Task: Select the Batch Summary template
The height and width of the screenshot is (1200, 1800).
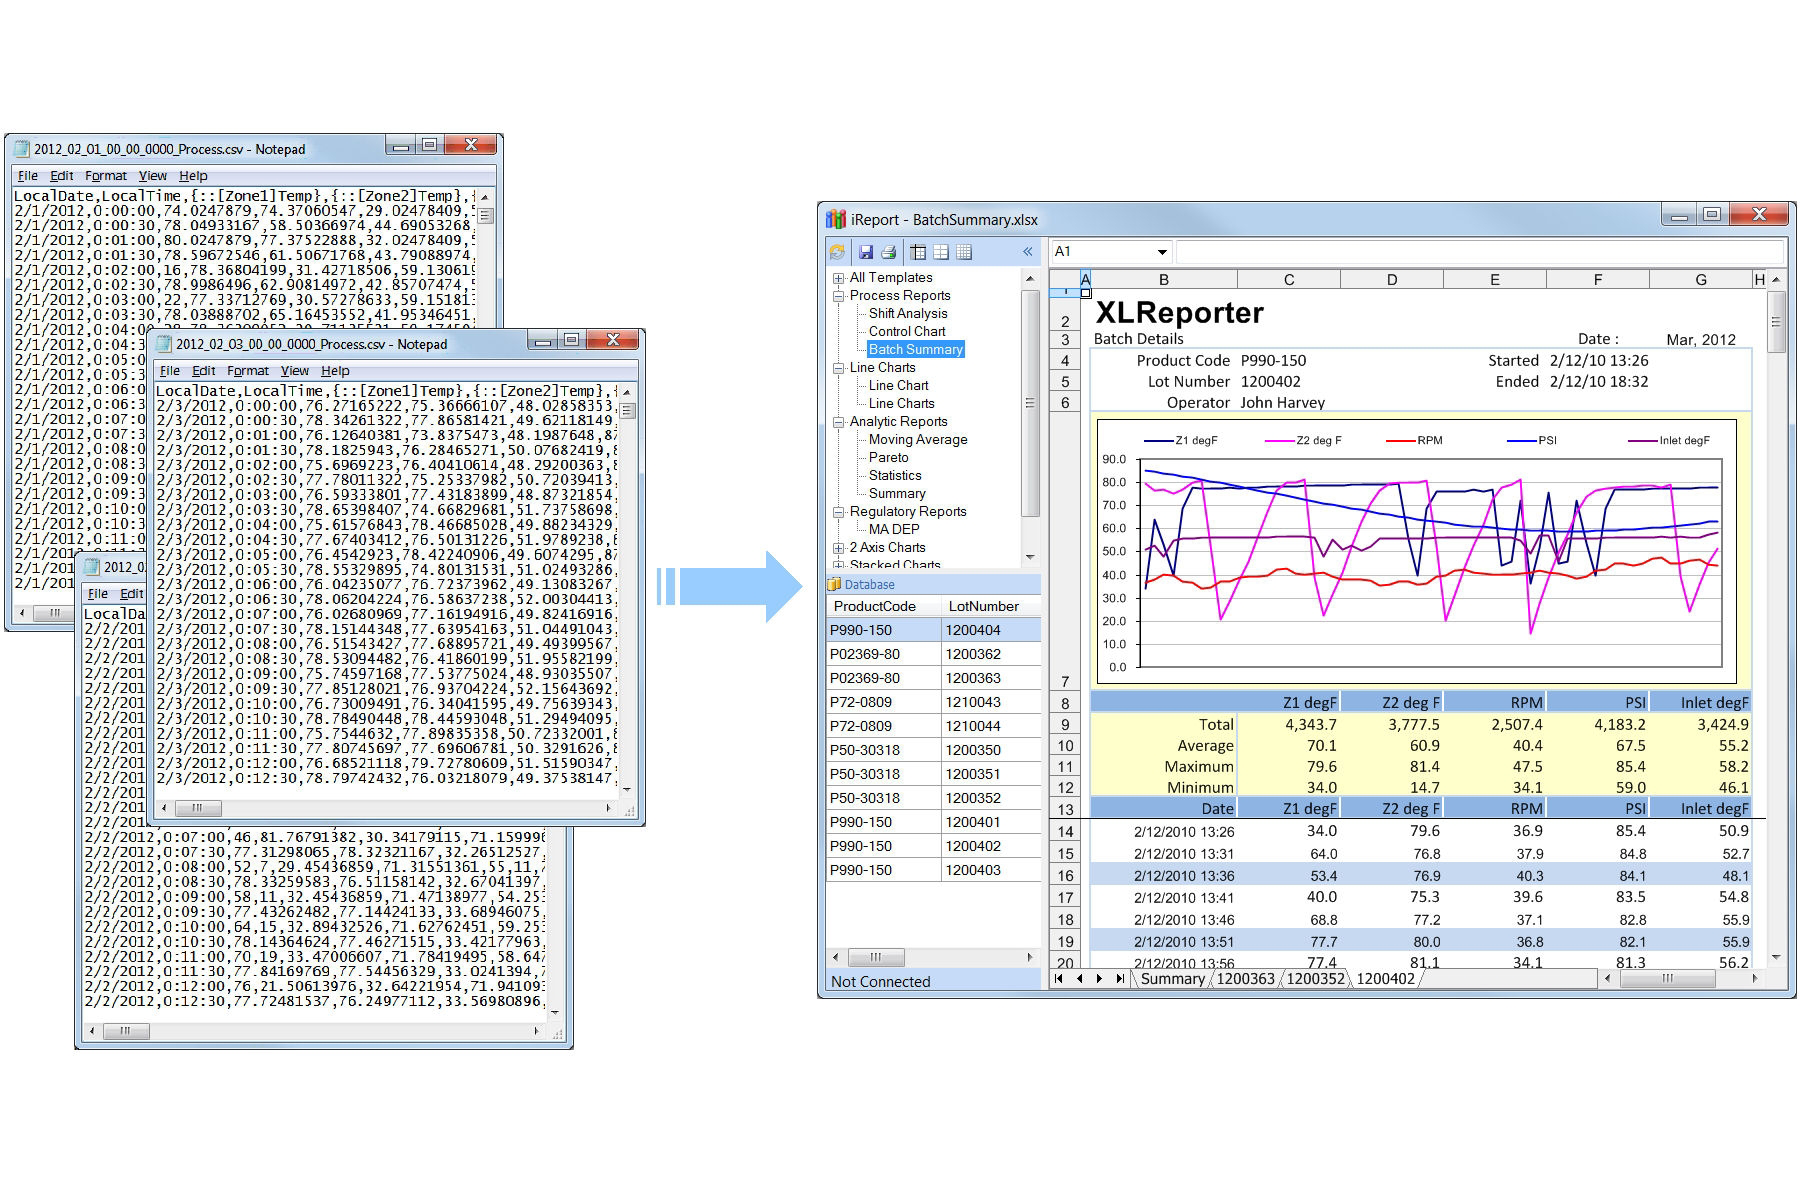Action: [916, 349]
